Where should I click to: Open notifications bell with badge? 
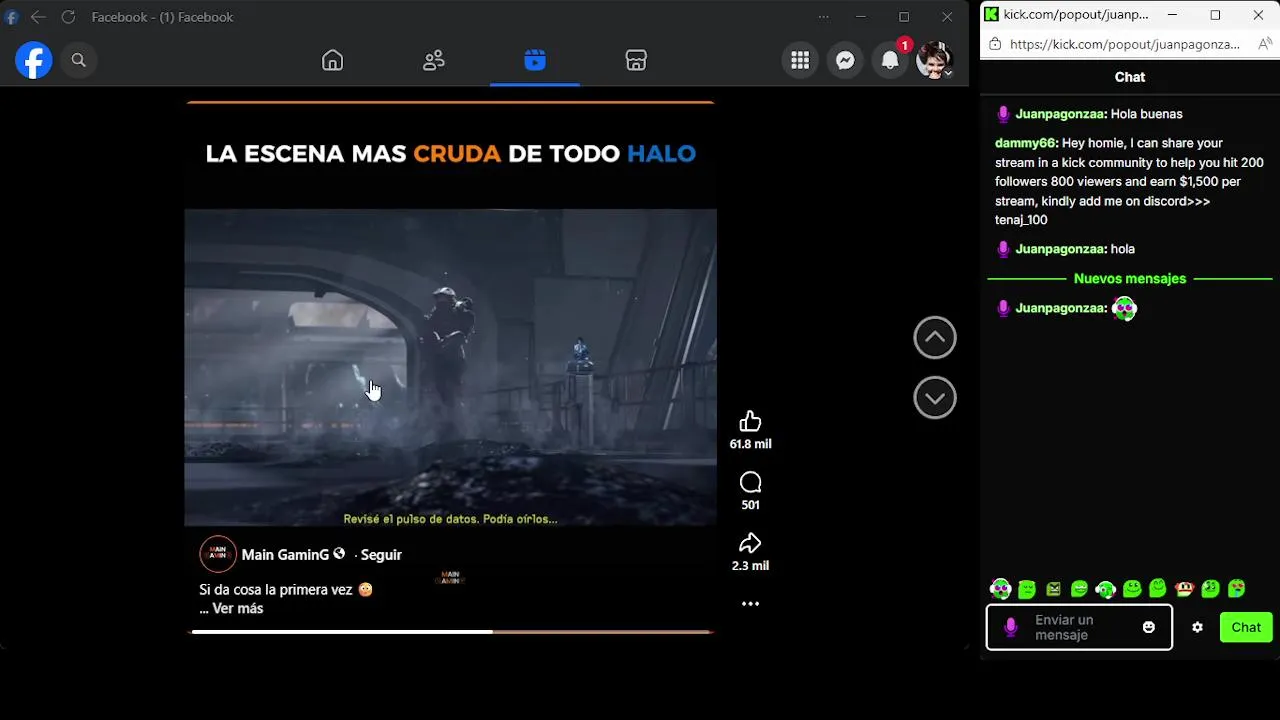pos(890,61)
